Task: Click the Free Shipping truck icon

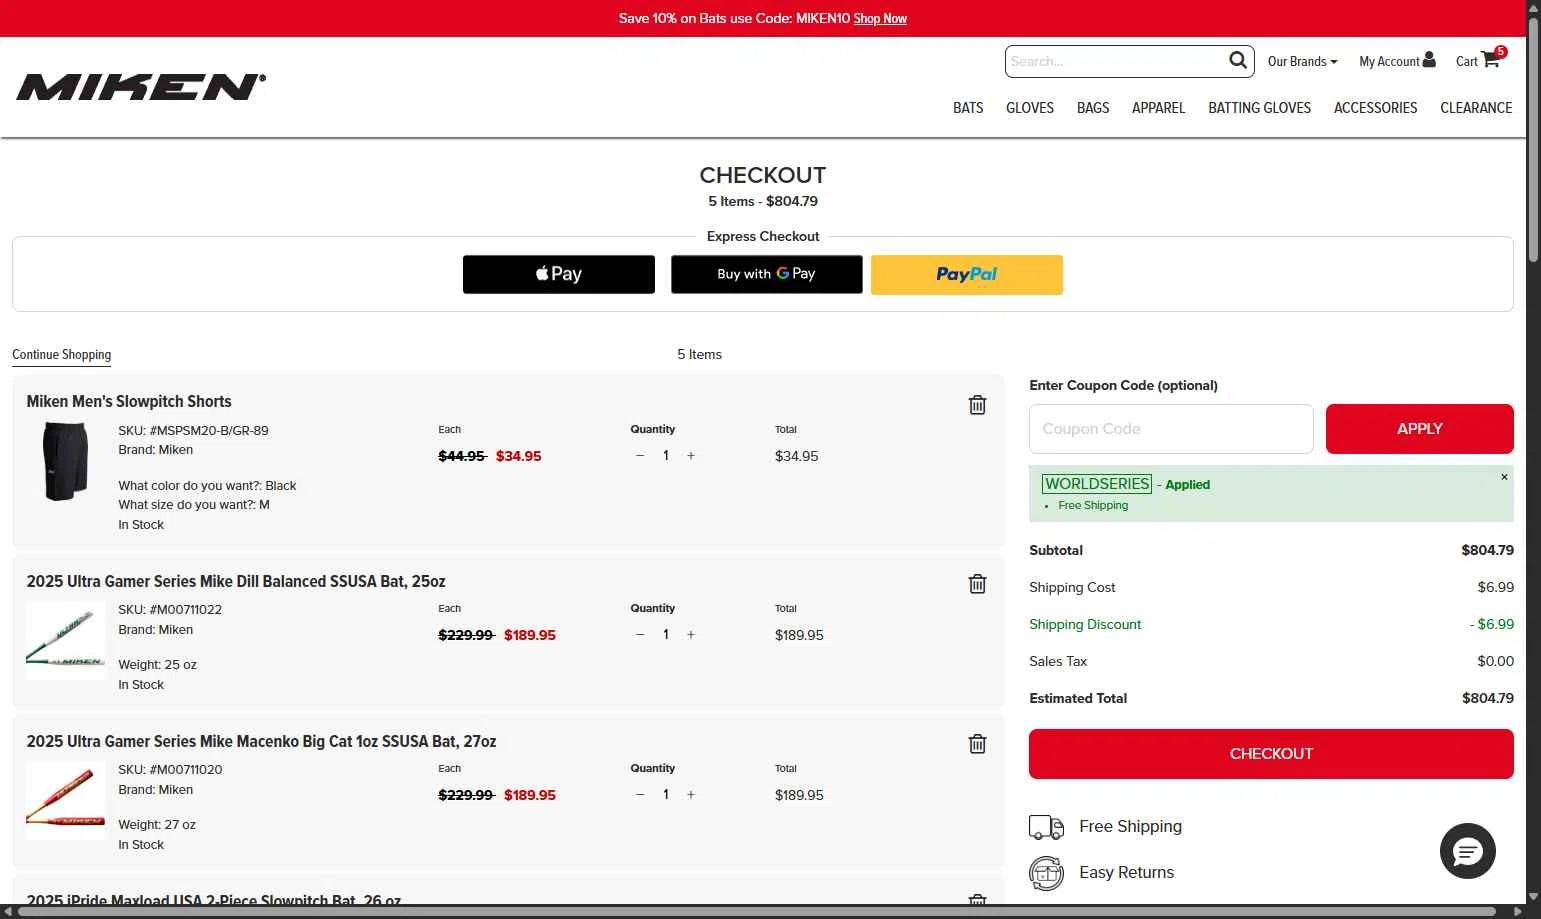Action: (x=1046, y=827)
